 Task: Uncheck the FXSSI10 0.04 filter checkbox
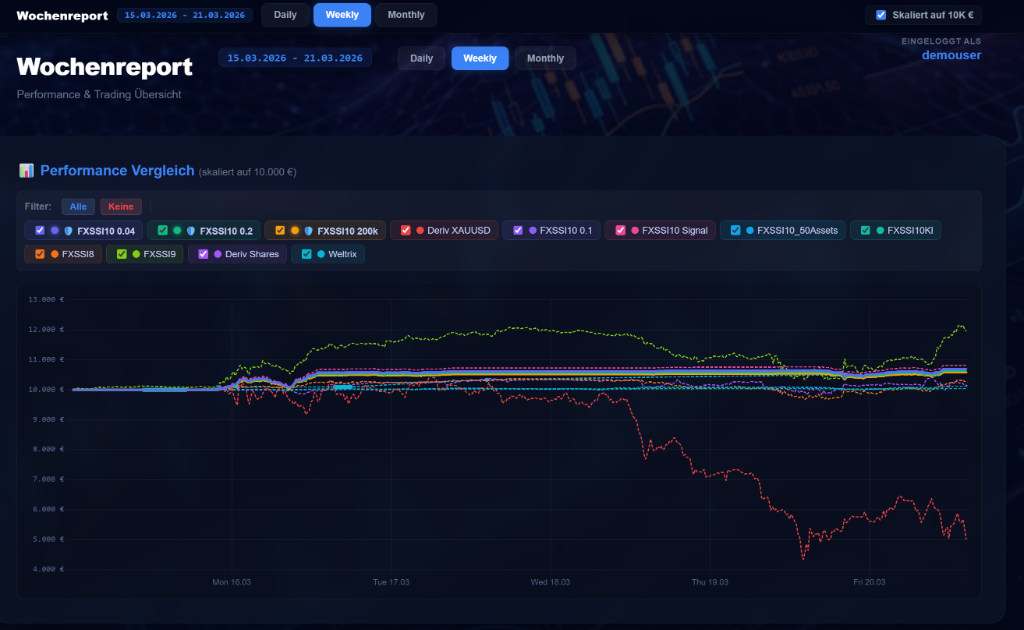[x=40, y=229]
